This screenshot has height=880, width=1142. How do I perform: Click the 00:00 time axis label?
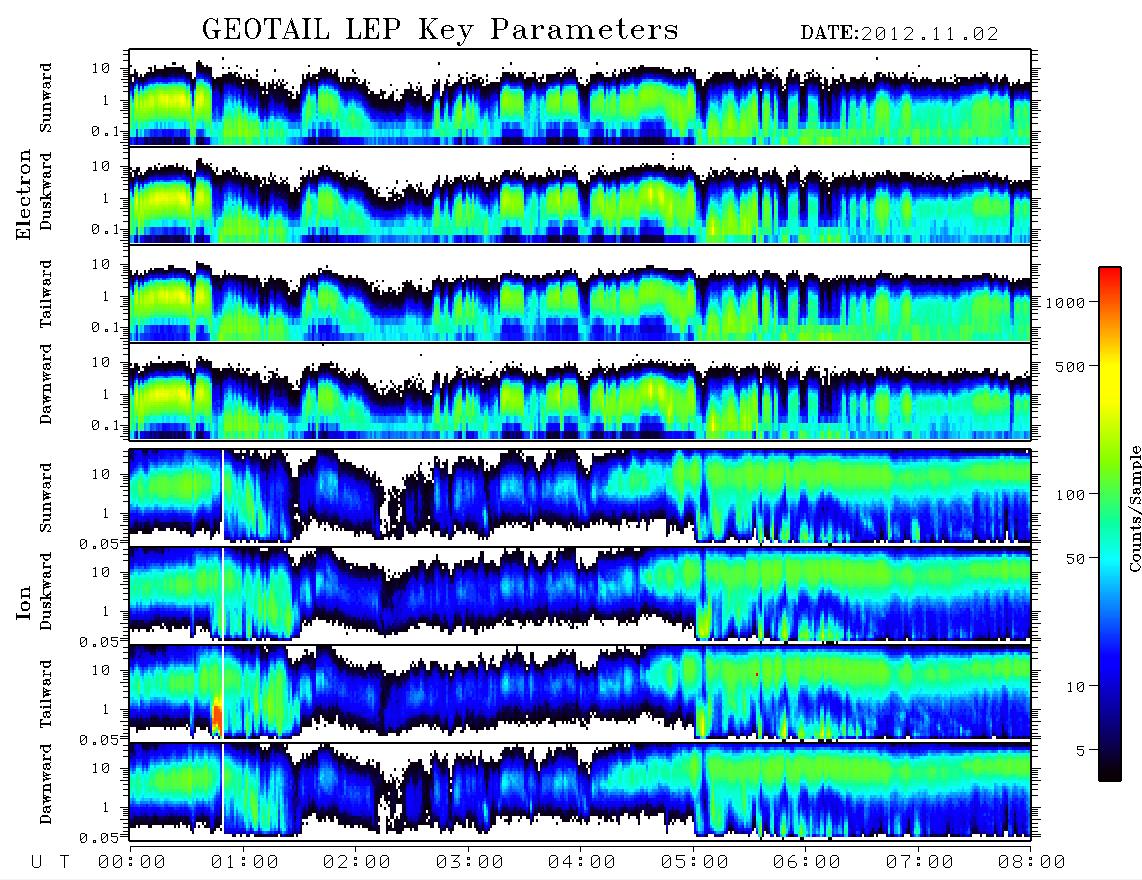[132, 863]
